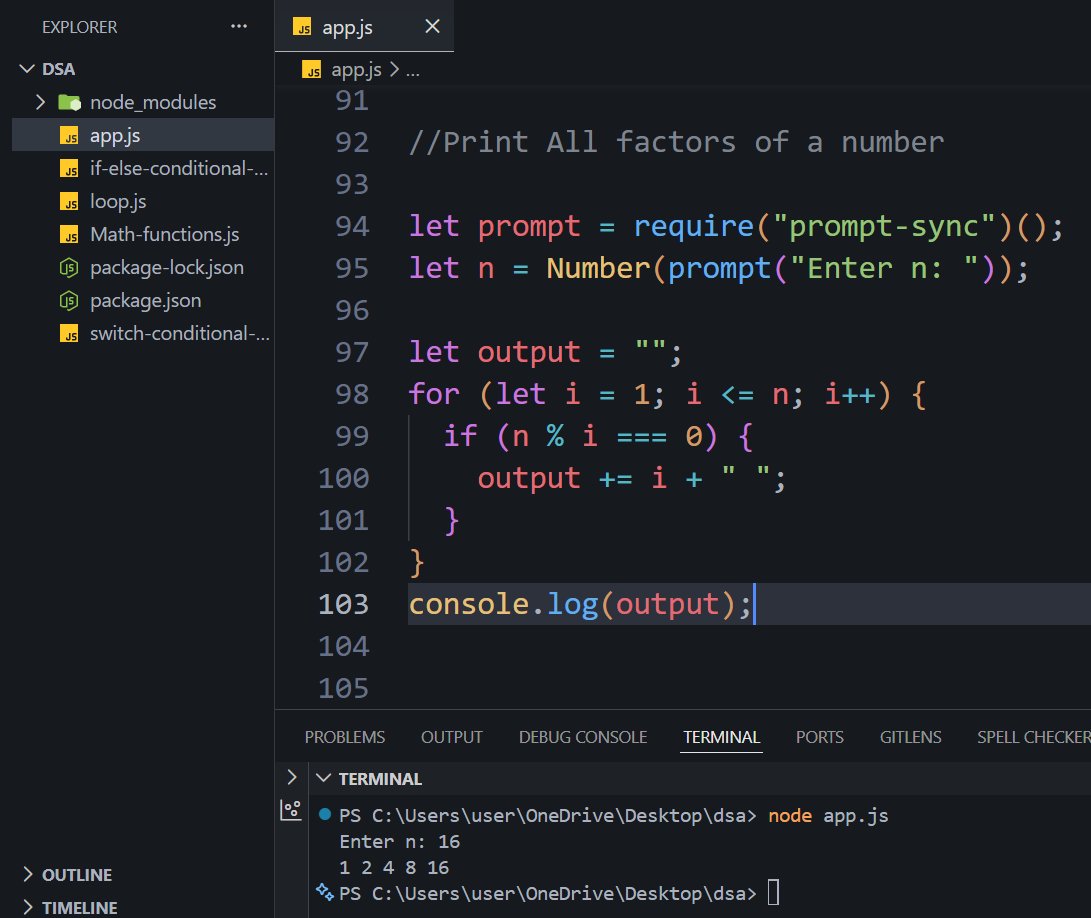
Task: Click the EXPLORER panel title
Action: click(x=79, y=27)
